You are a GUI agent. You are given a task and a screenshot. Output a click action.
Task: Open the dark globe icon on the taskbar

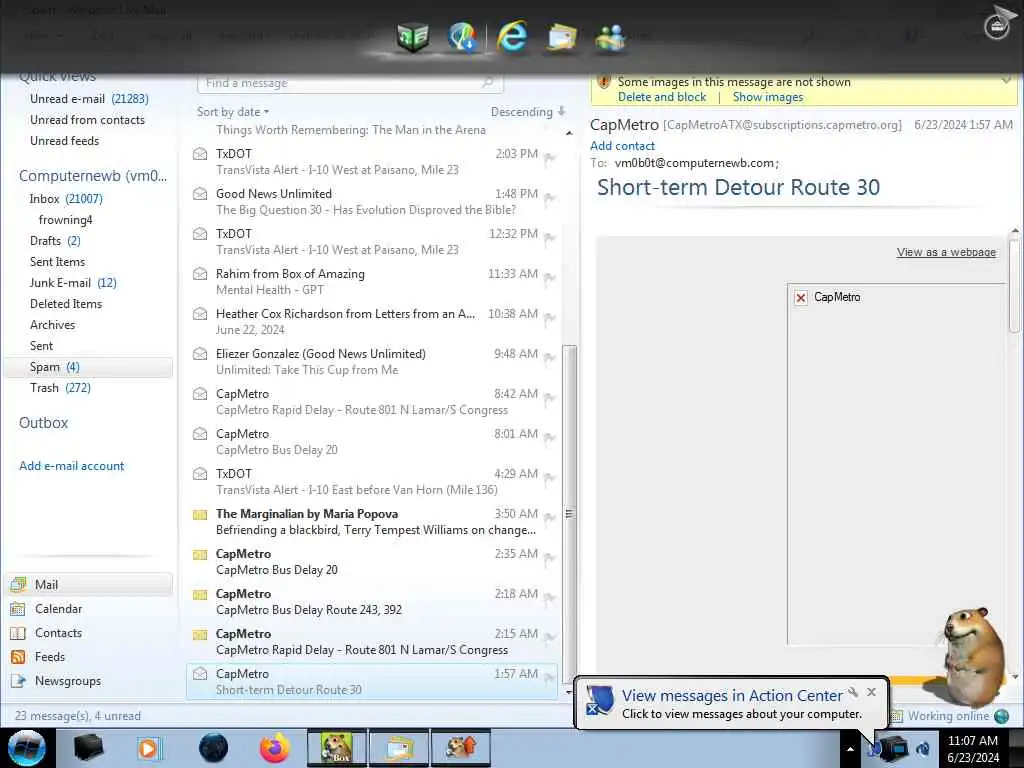coord(213,748)
